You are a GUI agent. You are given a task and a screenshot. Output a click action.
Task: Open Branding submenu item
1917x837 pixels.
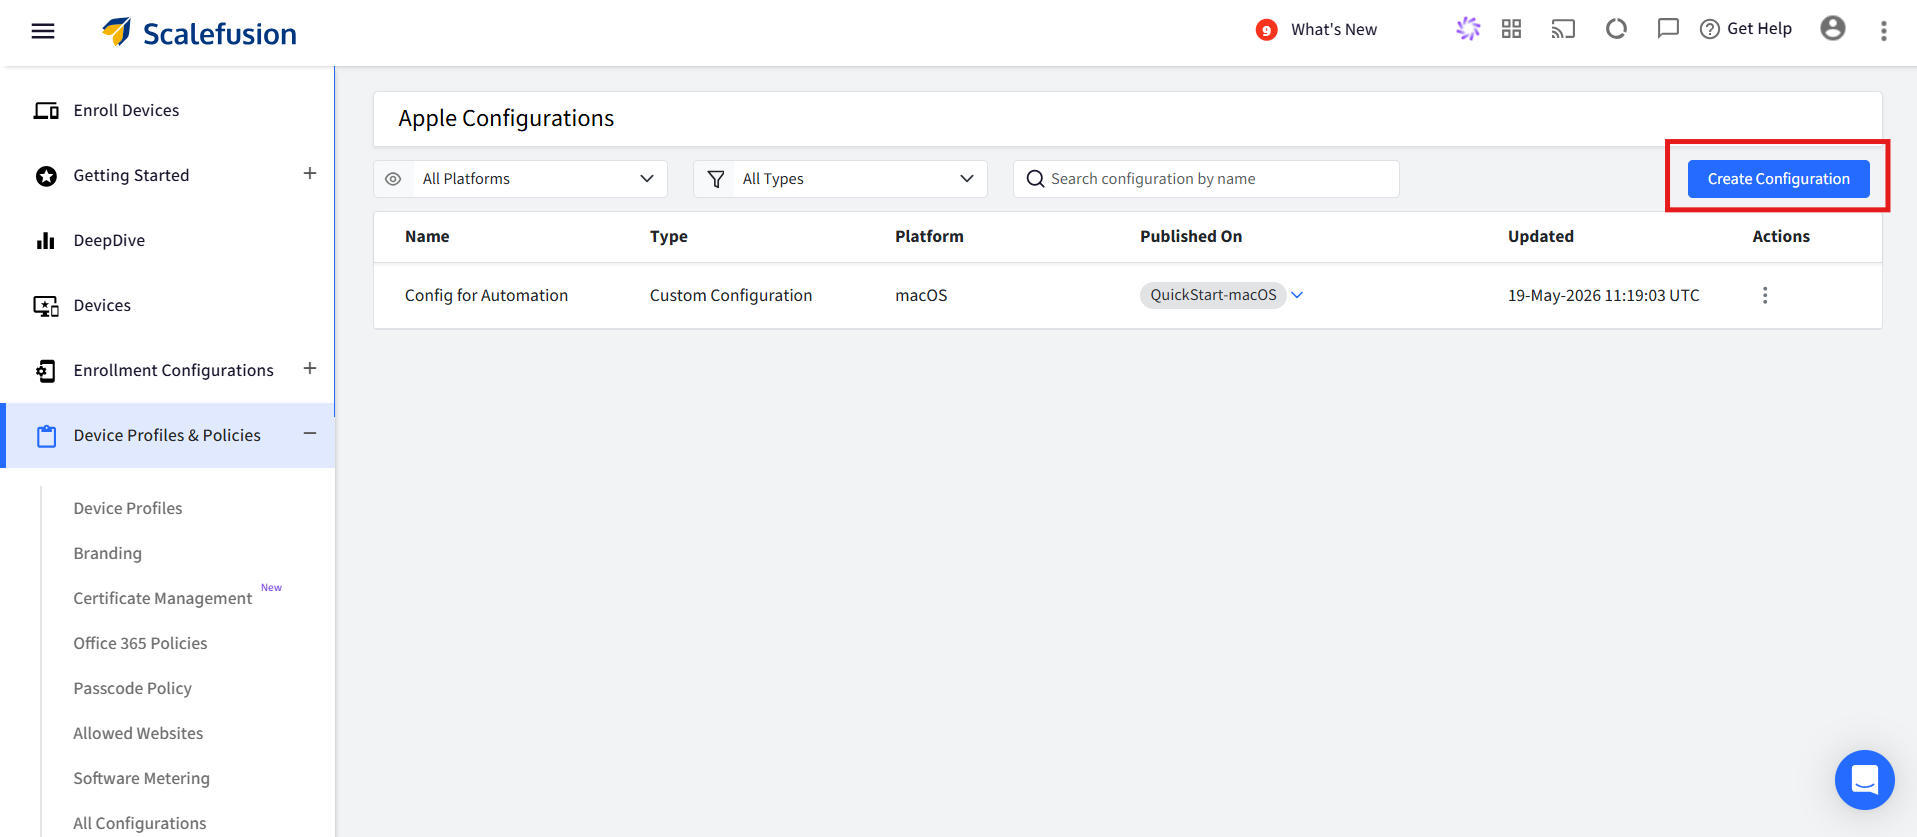point(107,553)
